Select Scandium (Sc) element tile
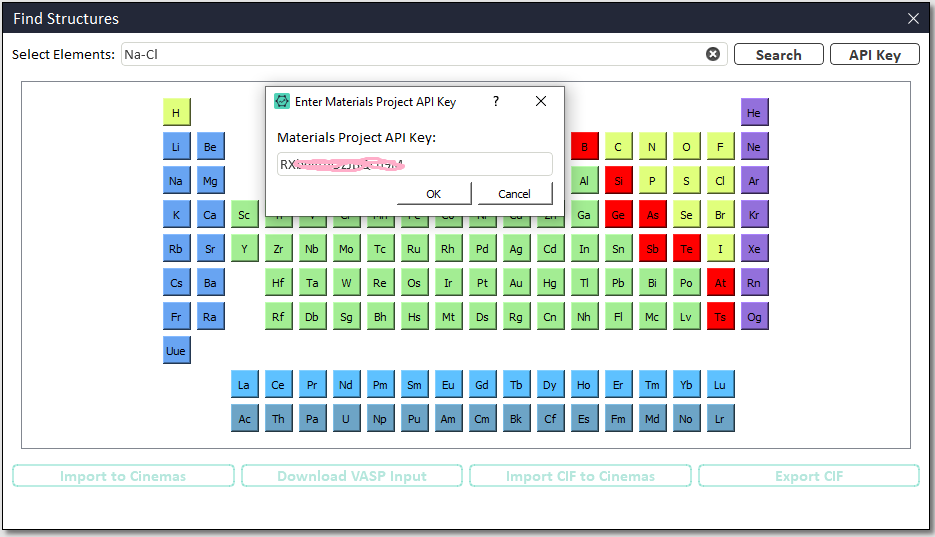Viewport: 935px width, 537px height. tap(244, 215)
